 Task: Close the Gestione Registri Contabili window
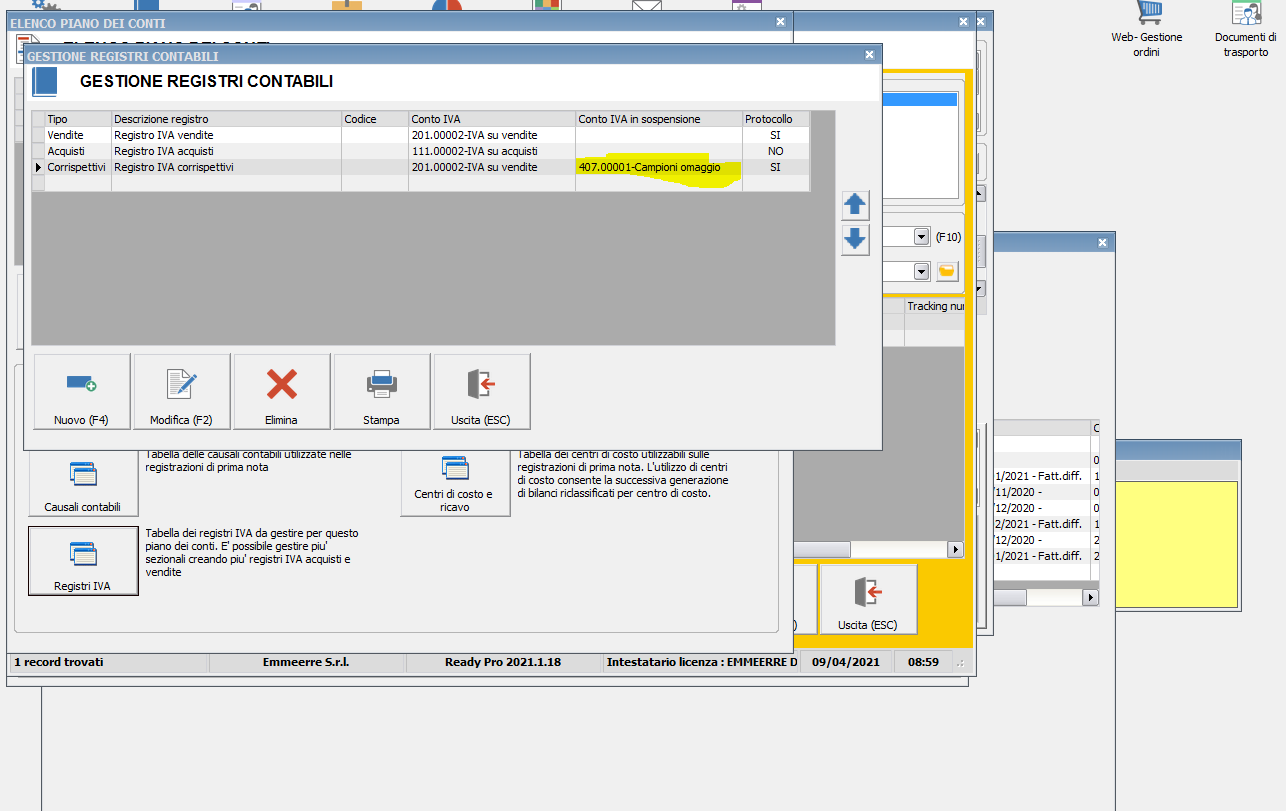click(869, 56)
